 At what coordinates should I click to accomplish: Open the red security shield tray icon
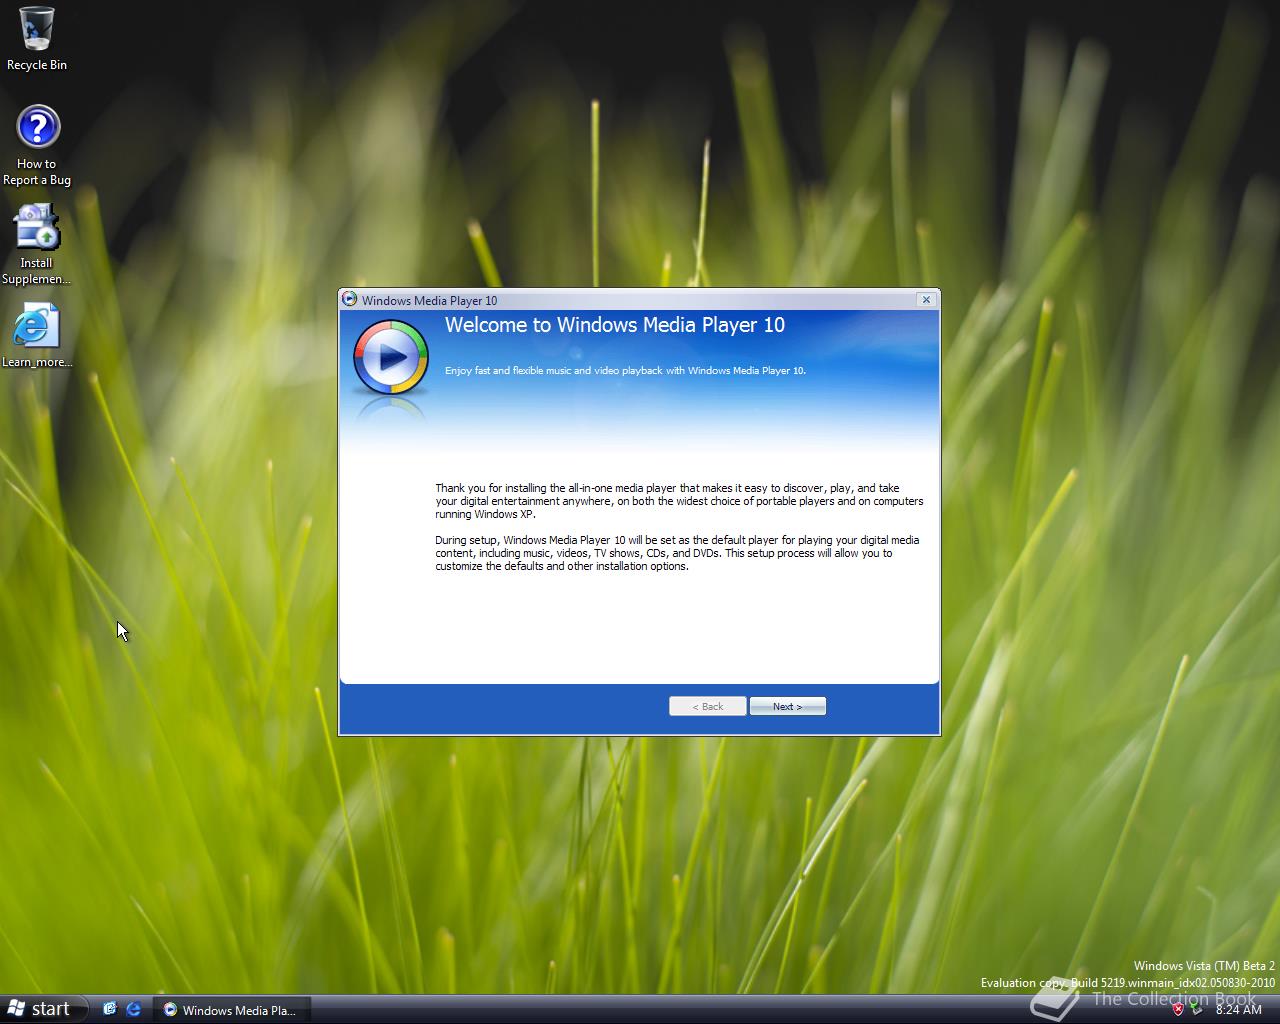click(x=1178, y=1009)
